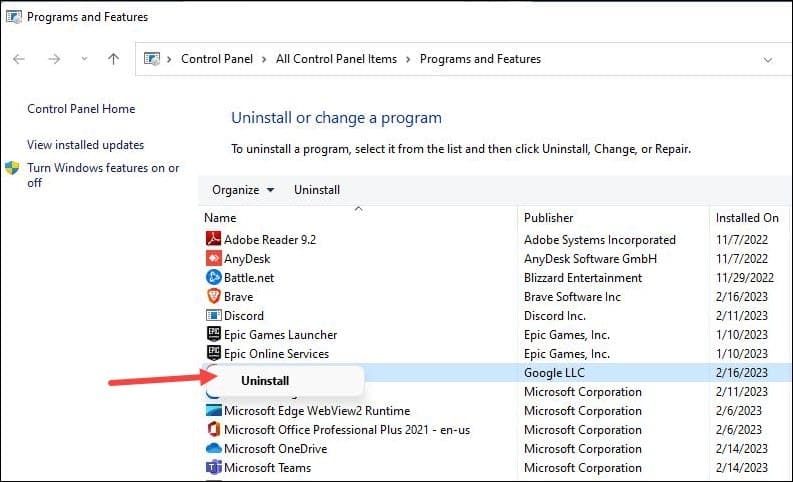The height and width of the screenshot is (482, 793).
Task: Select the Epic Games Launcher icon
Action: pyautogui.click(x=212, y=335)
